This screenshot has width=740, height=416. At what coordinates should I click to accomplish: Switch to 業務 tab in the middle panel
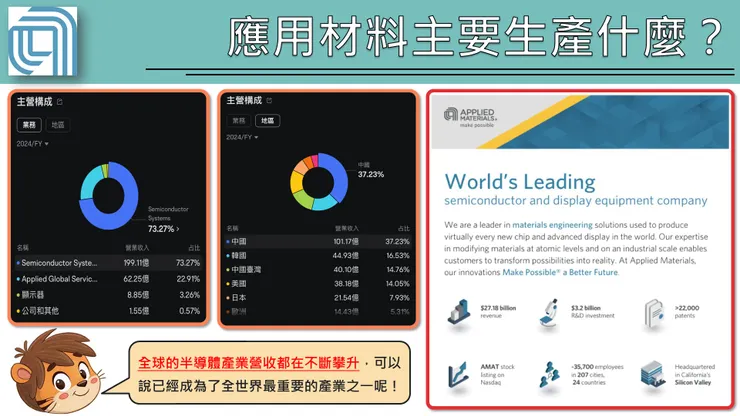(239, 120)
